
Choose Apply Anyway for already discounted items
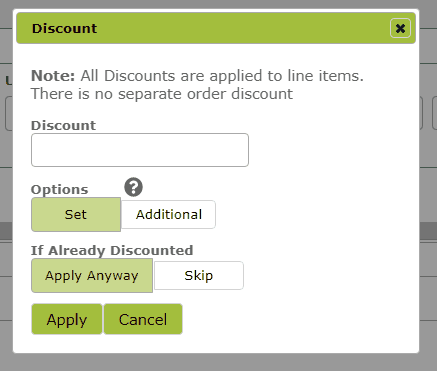pyautogui.click(x=92, y=276)
